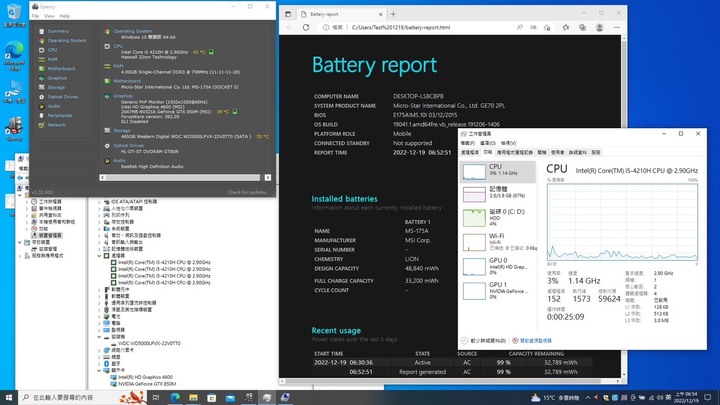Refresh the Battery report page in Edge
This screenshot has height=405, width=720.
point(306,28)
